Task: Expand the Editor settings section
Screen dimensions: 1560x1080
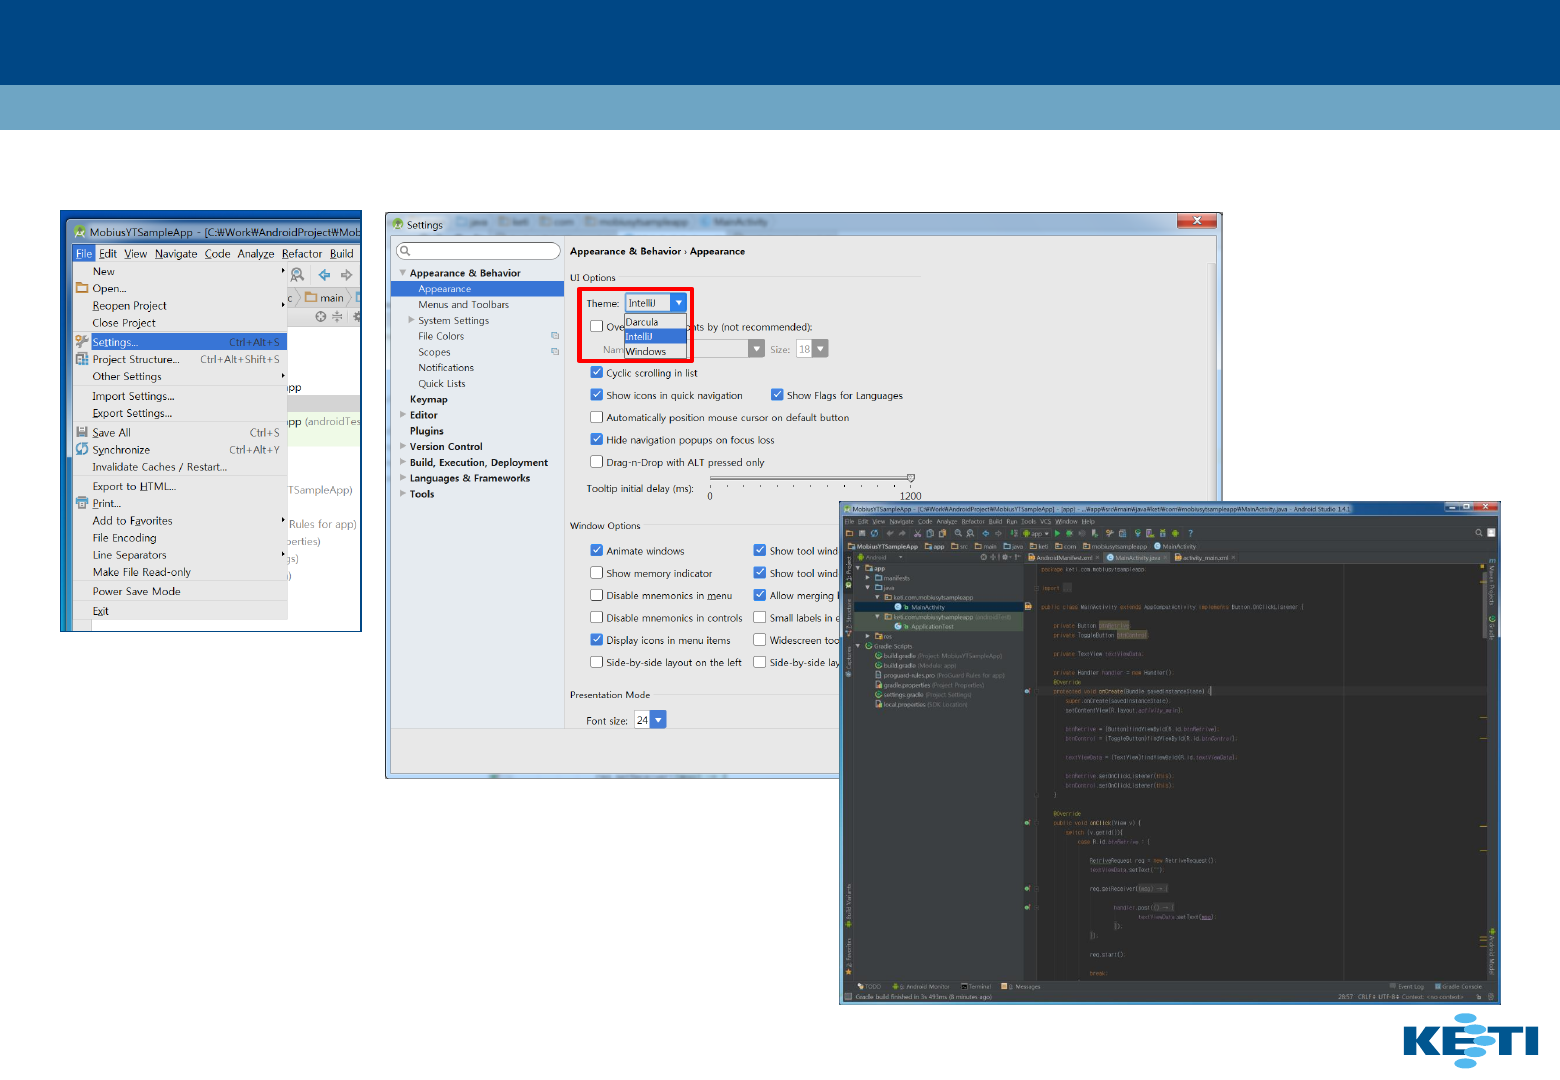Action: point(403,415)
